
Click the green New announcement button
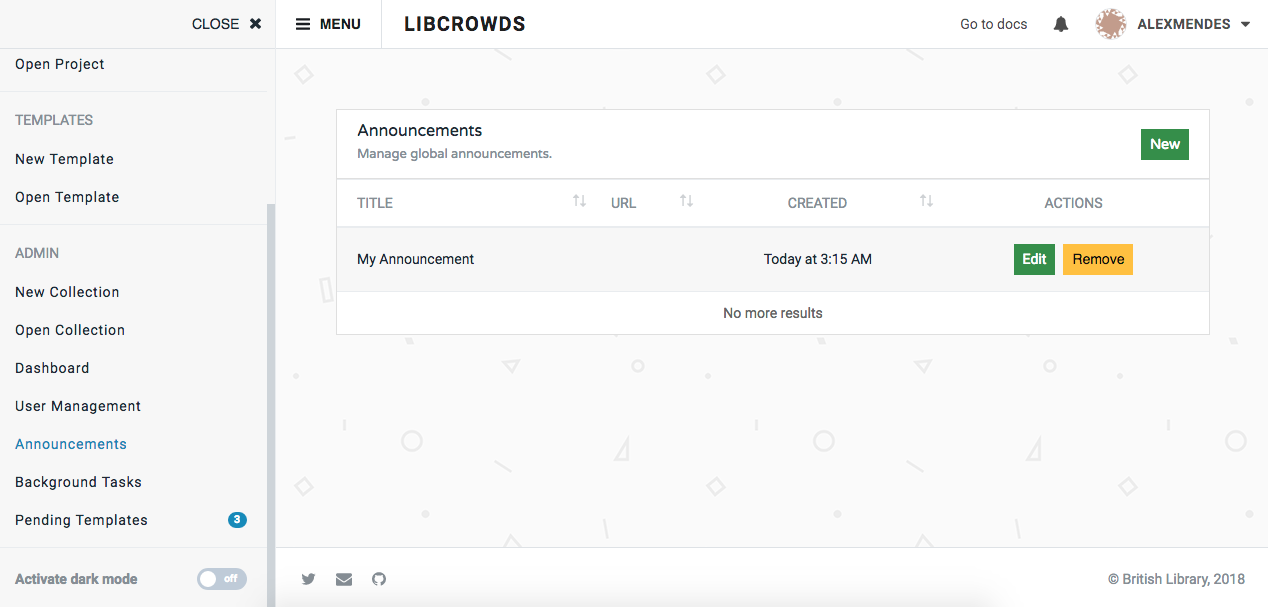(1164, 144)
